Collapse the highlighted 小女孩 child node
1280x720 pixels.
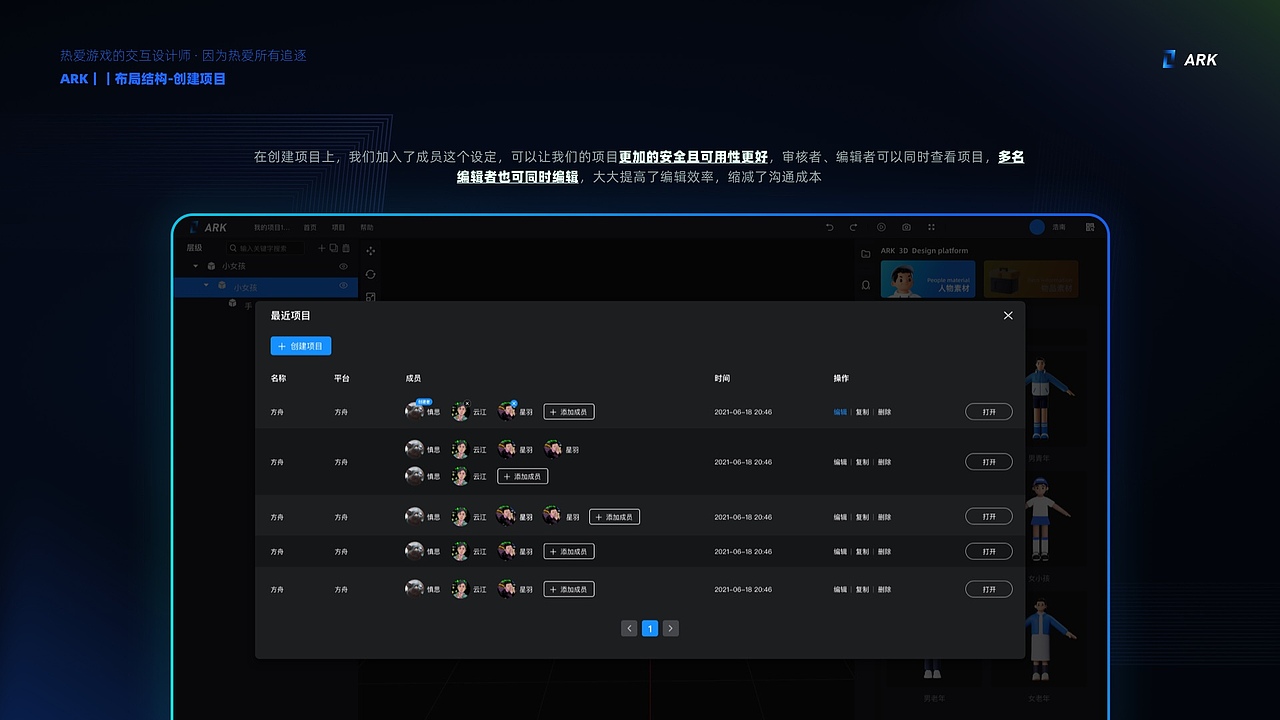coord(206,285)
